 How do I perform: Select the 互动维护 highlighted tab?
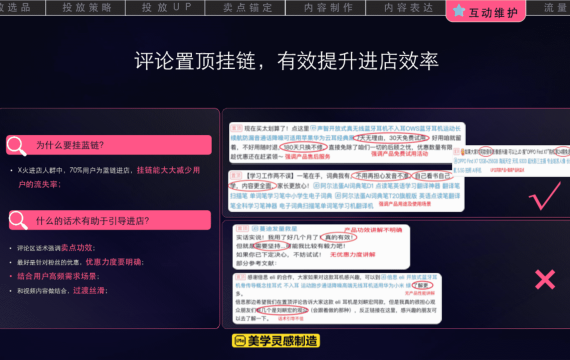(486, 11)
